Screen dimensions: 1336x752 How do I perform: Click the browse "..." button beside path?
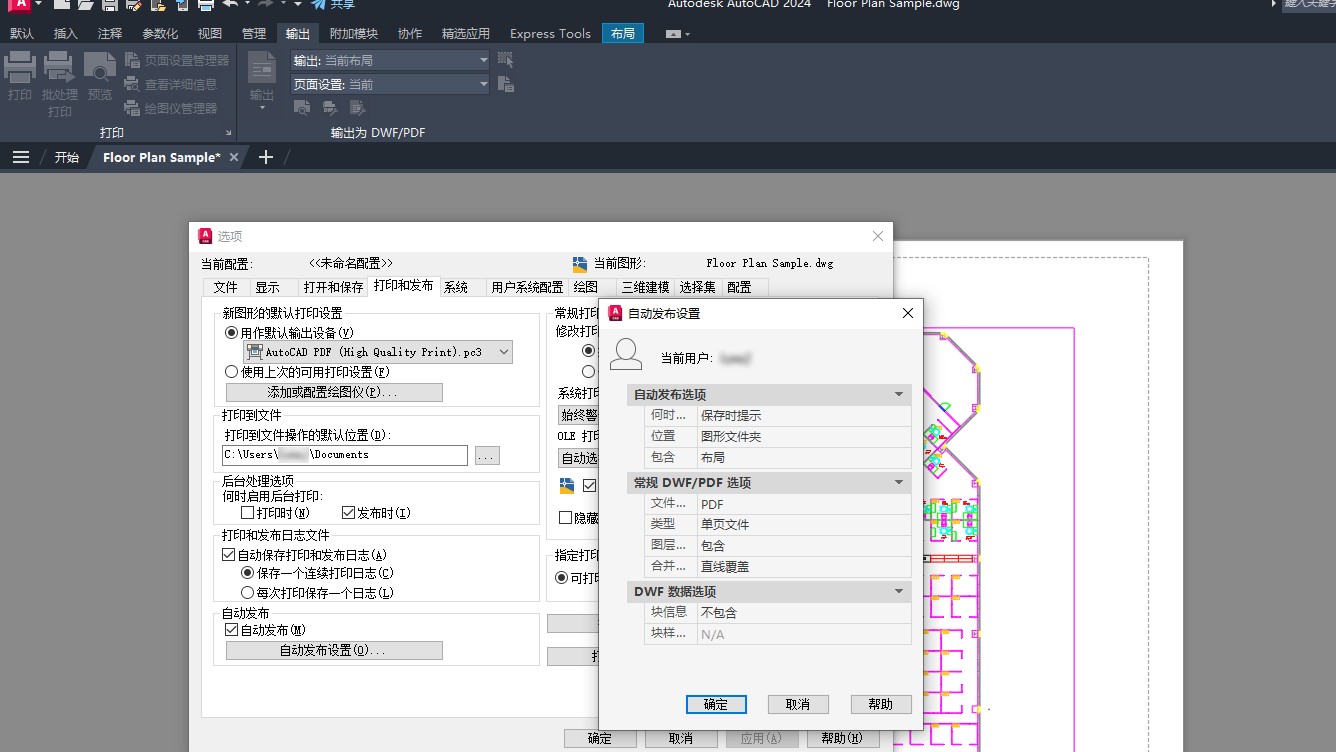pos(487,456)
